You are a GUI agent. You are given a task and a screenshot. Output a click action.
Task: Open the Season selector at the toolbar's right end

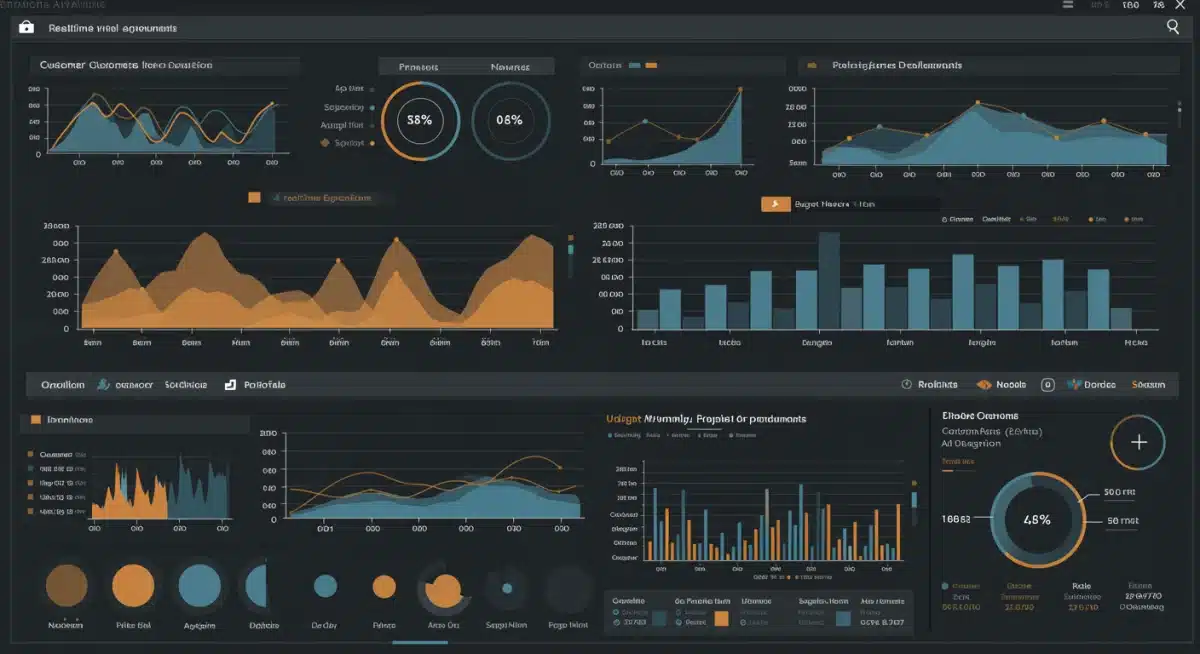coord(1149,384)
